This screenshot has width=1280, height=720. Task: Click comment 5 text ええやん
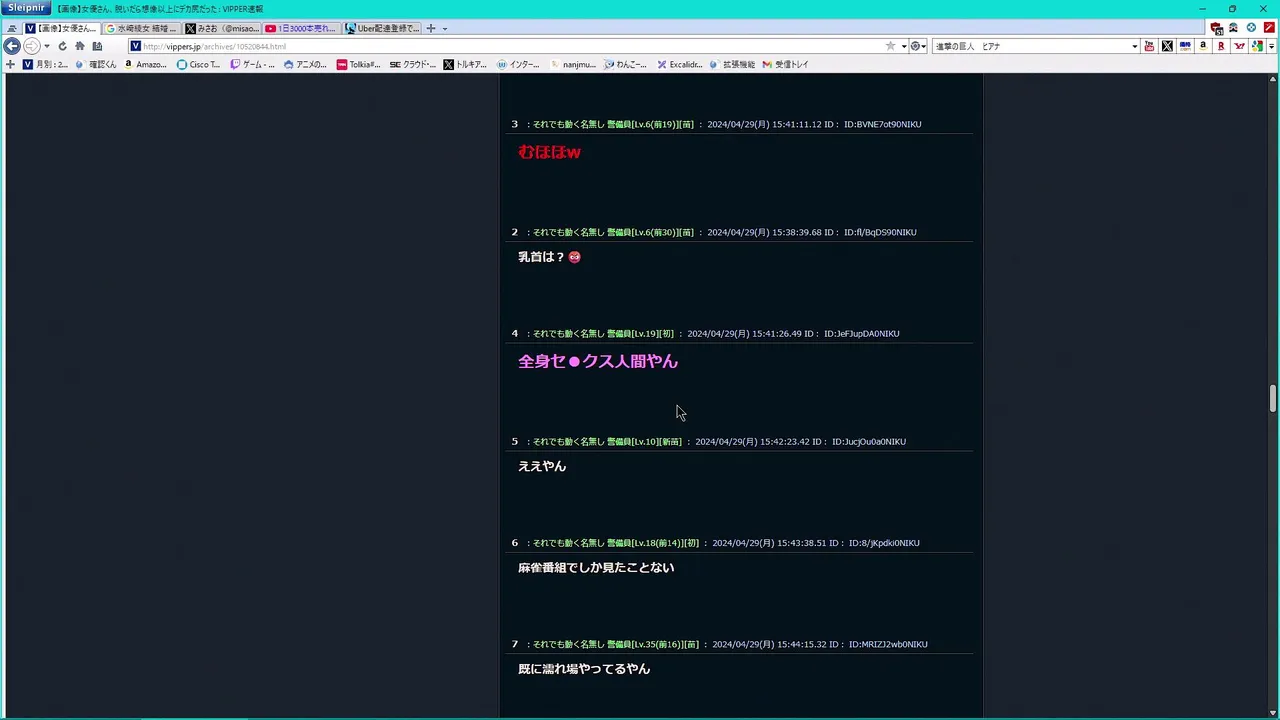[x=542, y=466]
